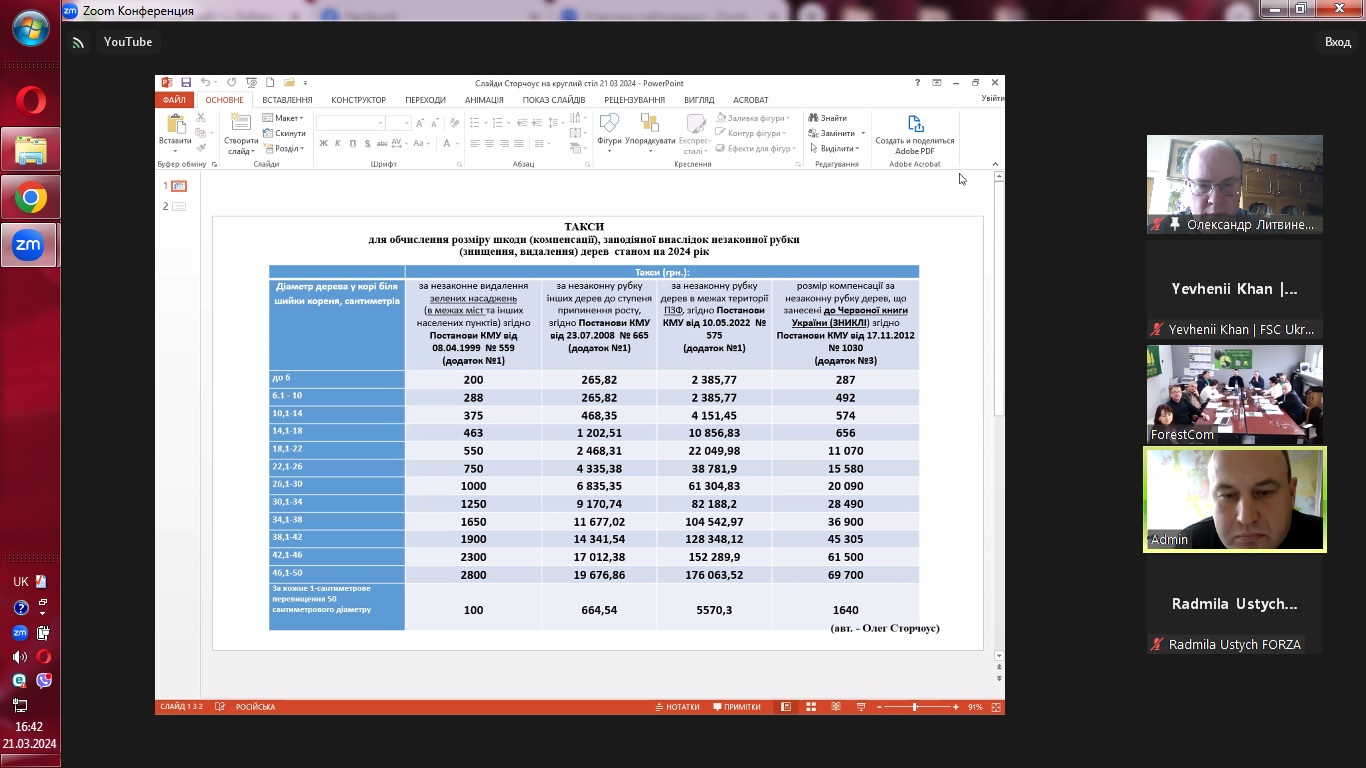This screenshot has width=1366, height=768.
Task: Switch to Reading view
Action: tap(836, 707)
